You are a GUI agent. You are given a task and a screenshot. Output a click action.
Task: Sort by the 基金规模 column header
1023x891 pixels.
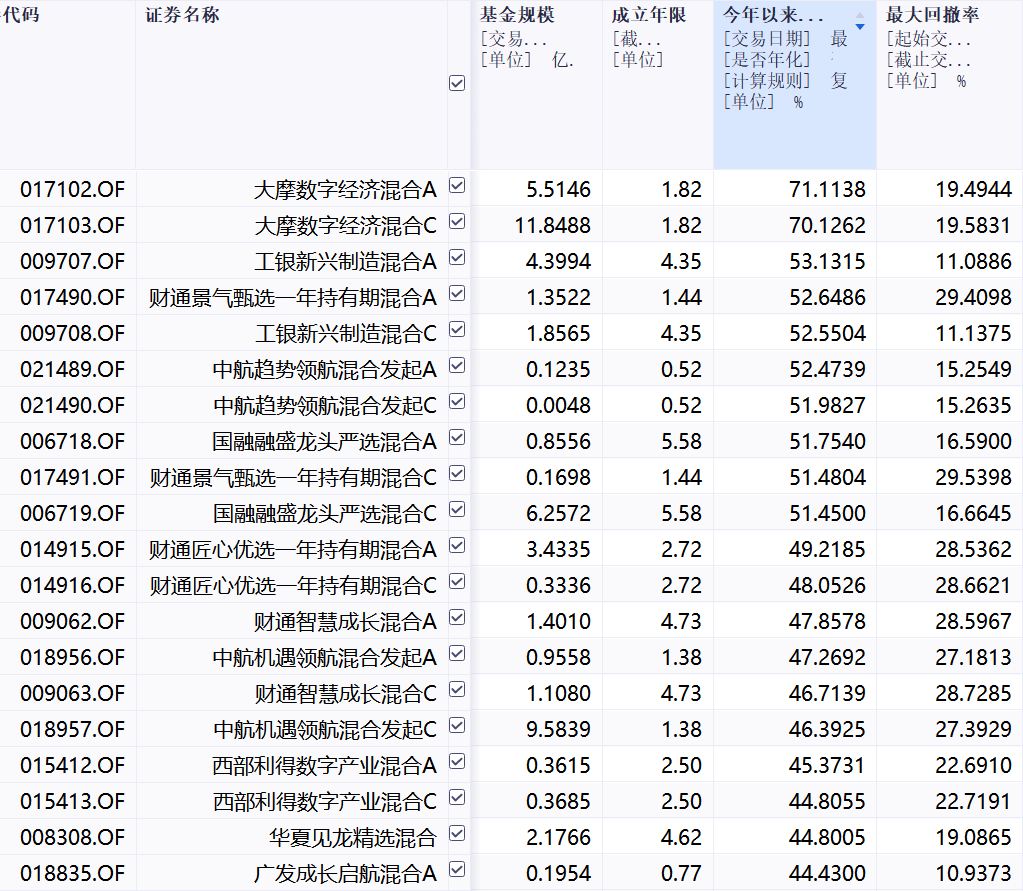point(517,14)
